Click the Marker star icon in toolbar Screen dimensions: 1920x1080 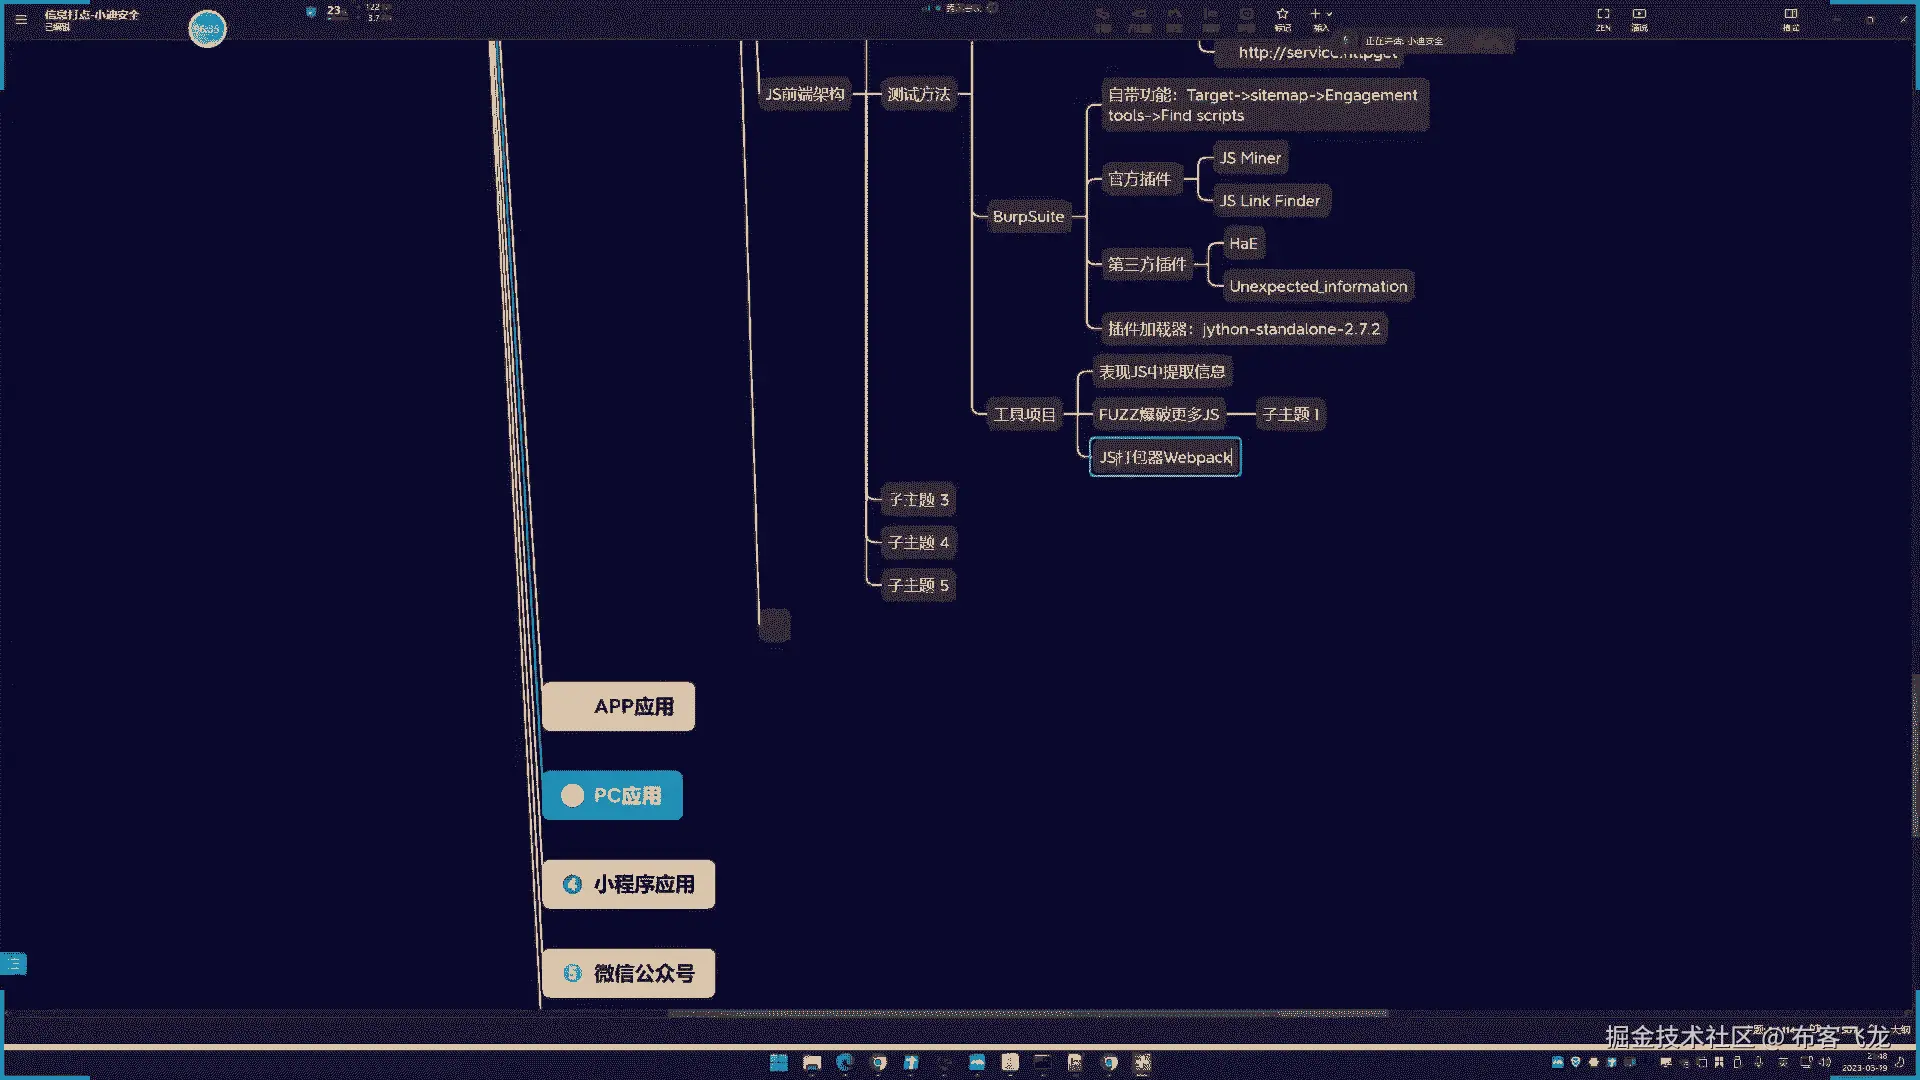1282,15
